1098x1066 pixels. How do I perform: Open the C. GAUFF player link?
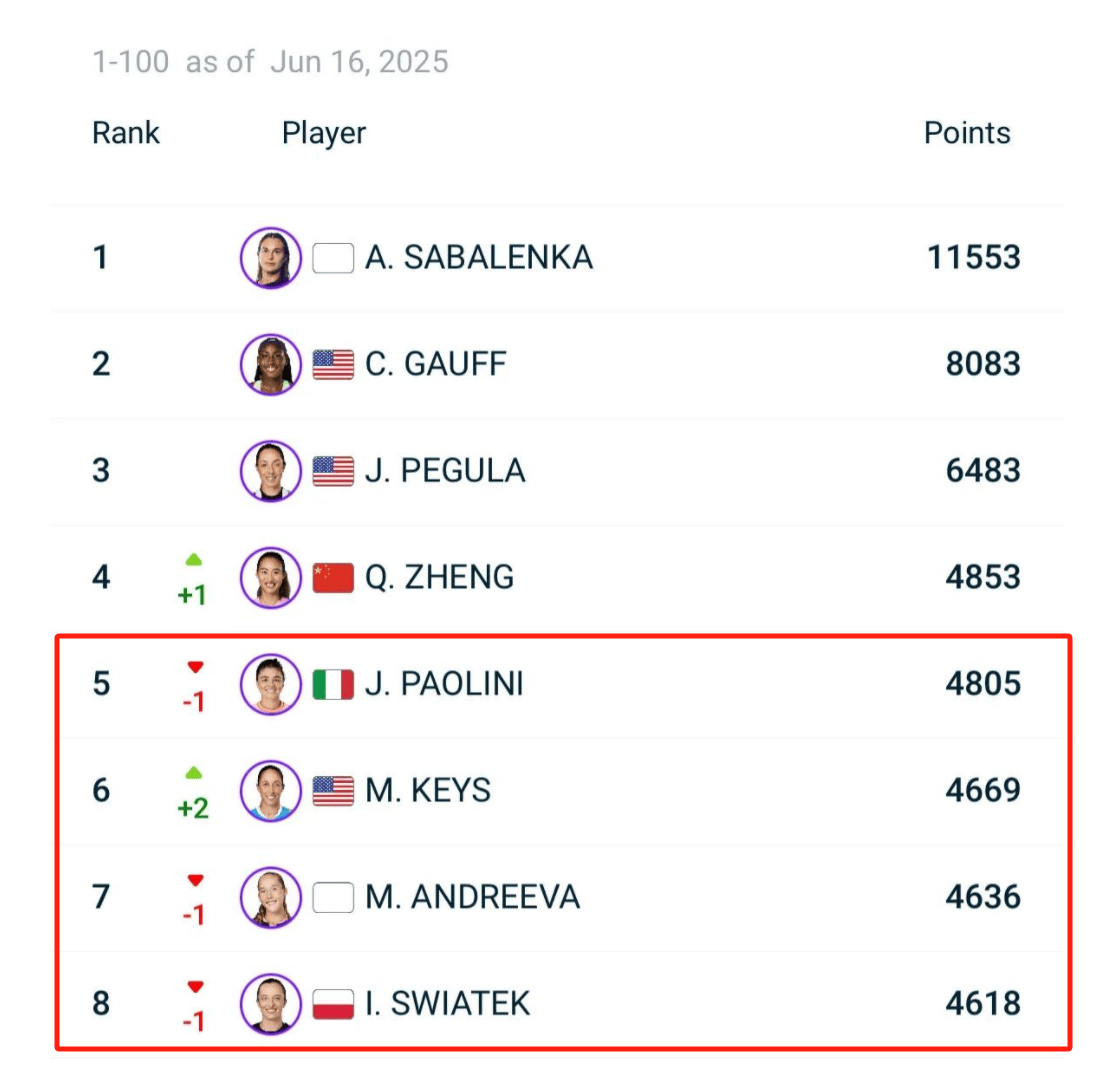pos(435,364)
